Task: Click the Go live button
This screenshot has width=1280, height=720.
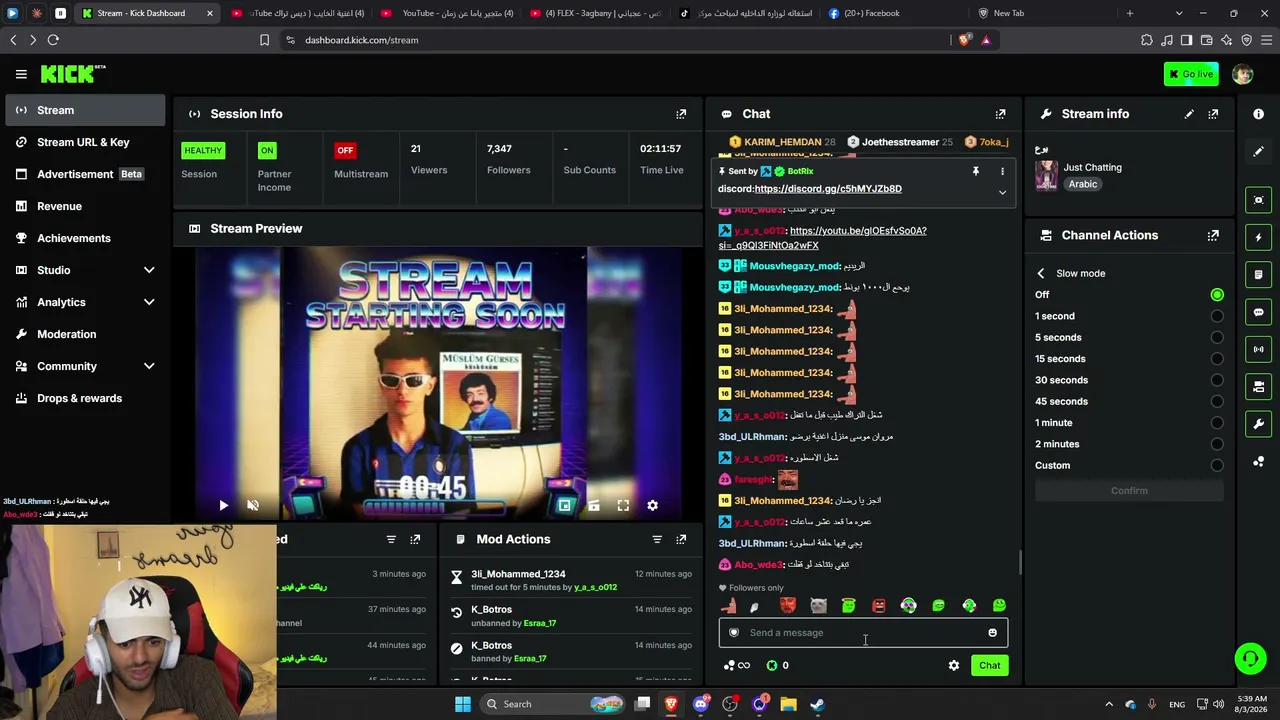Action: pyautogui.click(x=1190, y=74)
